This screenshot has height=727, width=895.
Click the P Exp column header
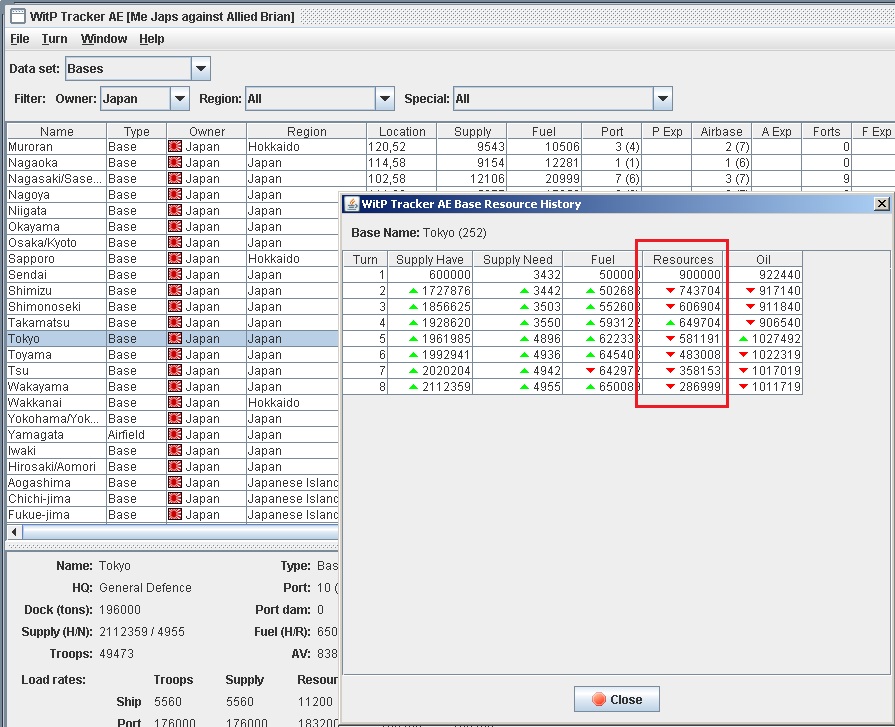tap(667, 131)
